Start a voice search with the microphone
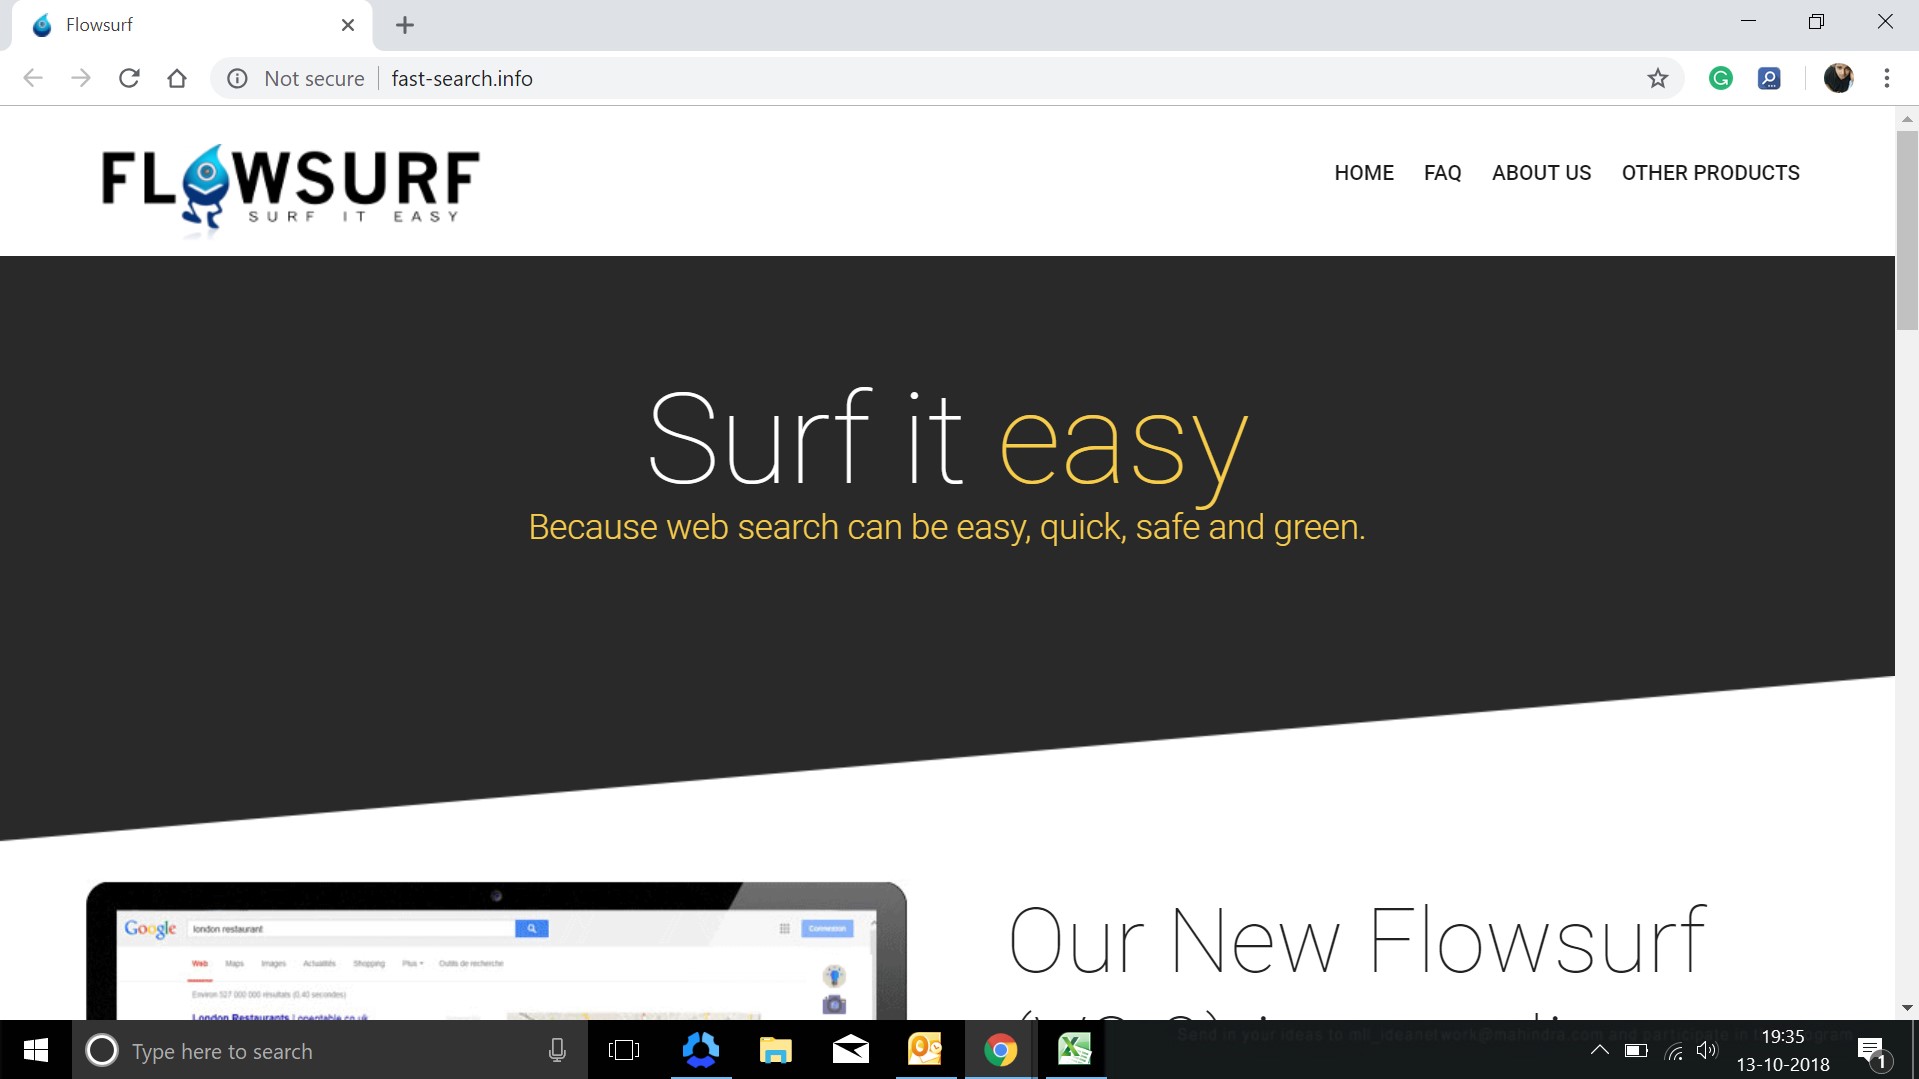The width and height of the screenshot is (1919, 1079). [x=556, y=1050]
